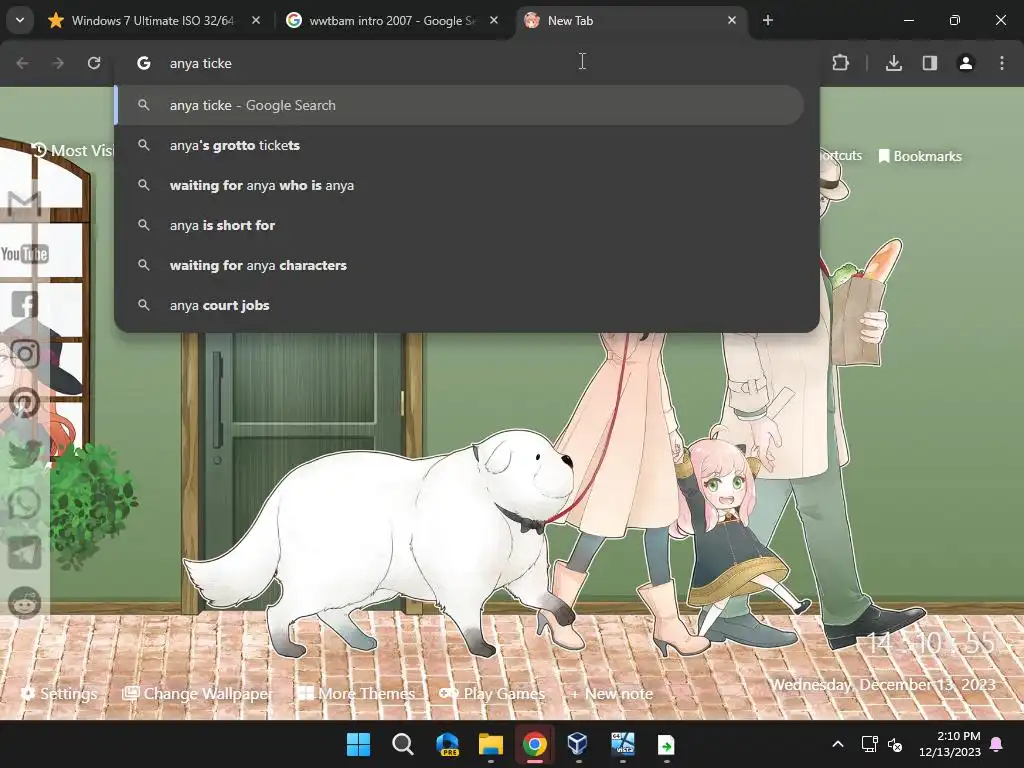Launch Microsoft Edge PRE from taskbar
Screen dimensions: 1024x768
coord(447,744)
